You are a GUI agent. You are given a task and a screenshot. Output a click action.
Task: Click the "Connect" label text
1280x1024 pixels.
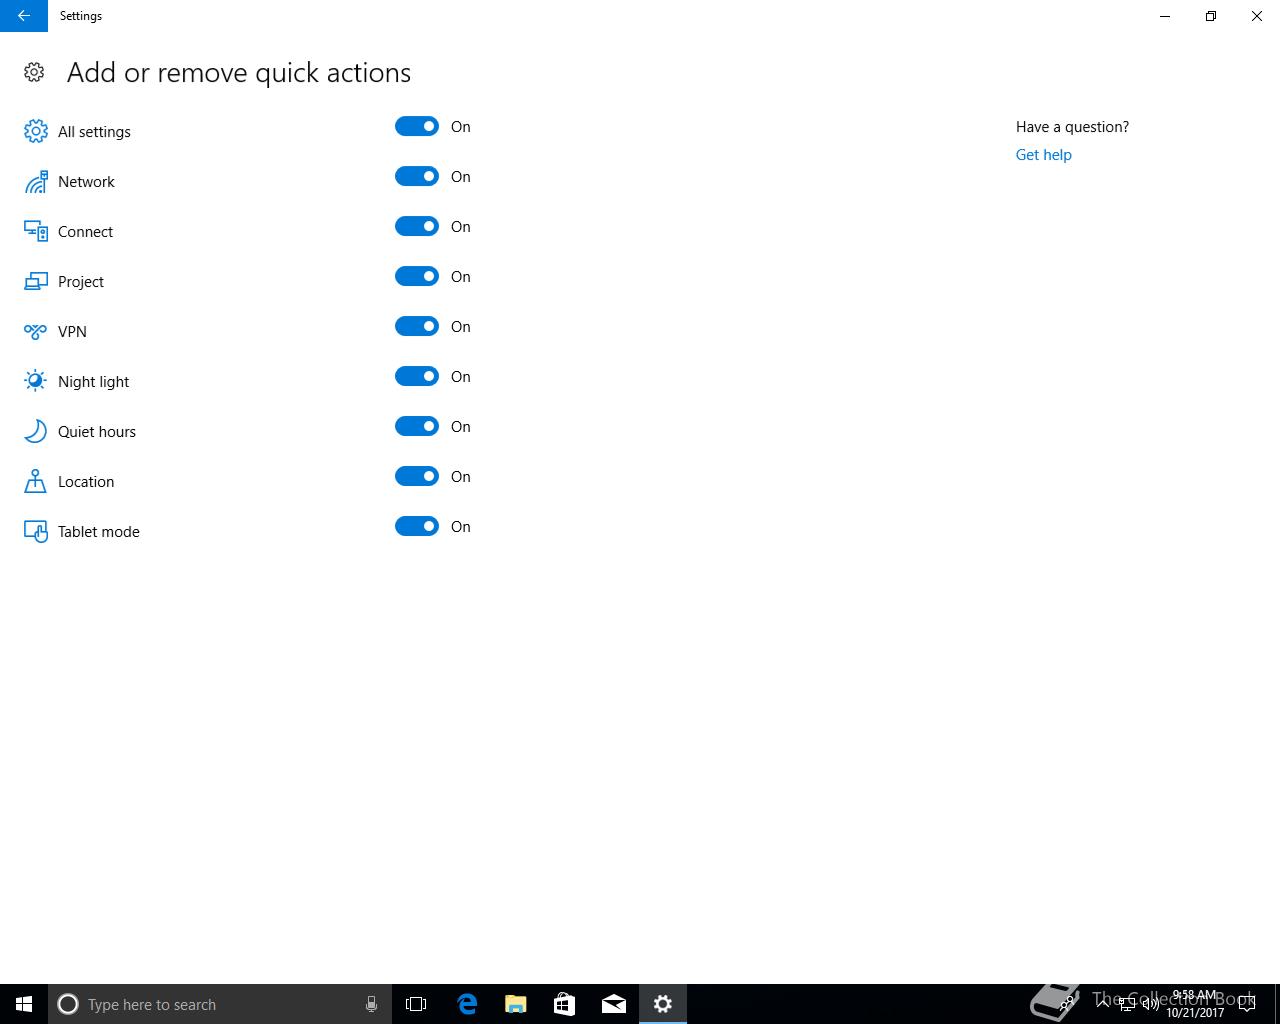click(x=85, y=232)
